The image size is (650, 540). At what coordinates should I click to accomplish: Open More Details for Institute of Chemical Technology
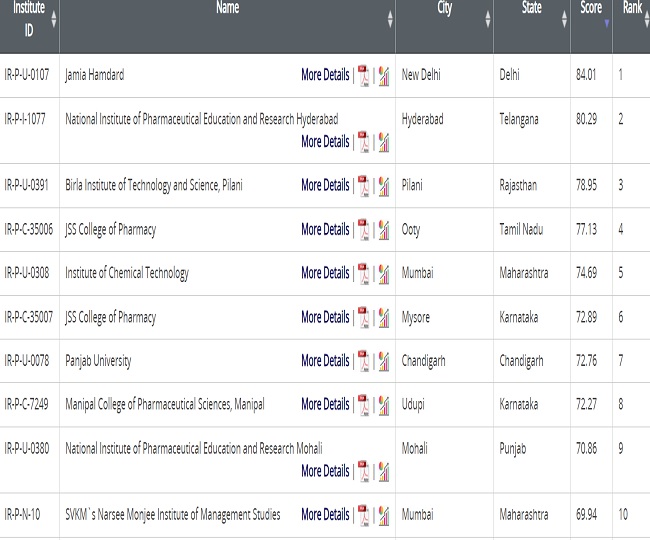click(x=325, y=274)
